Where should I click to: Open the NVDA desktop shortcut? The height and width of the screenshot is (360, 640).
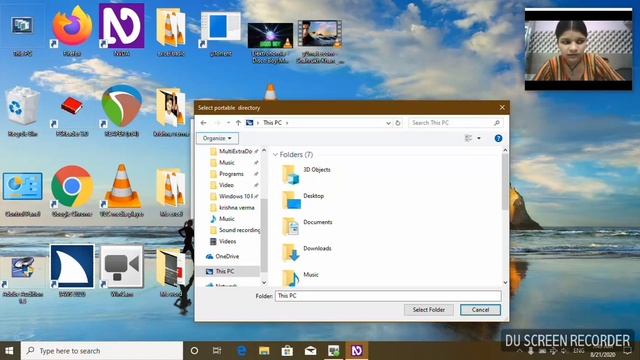122,31
